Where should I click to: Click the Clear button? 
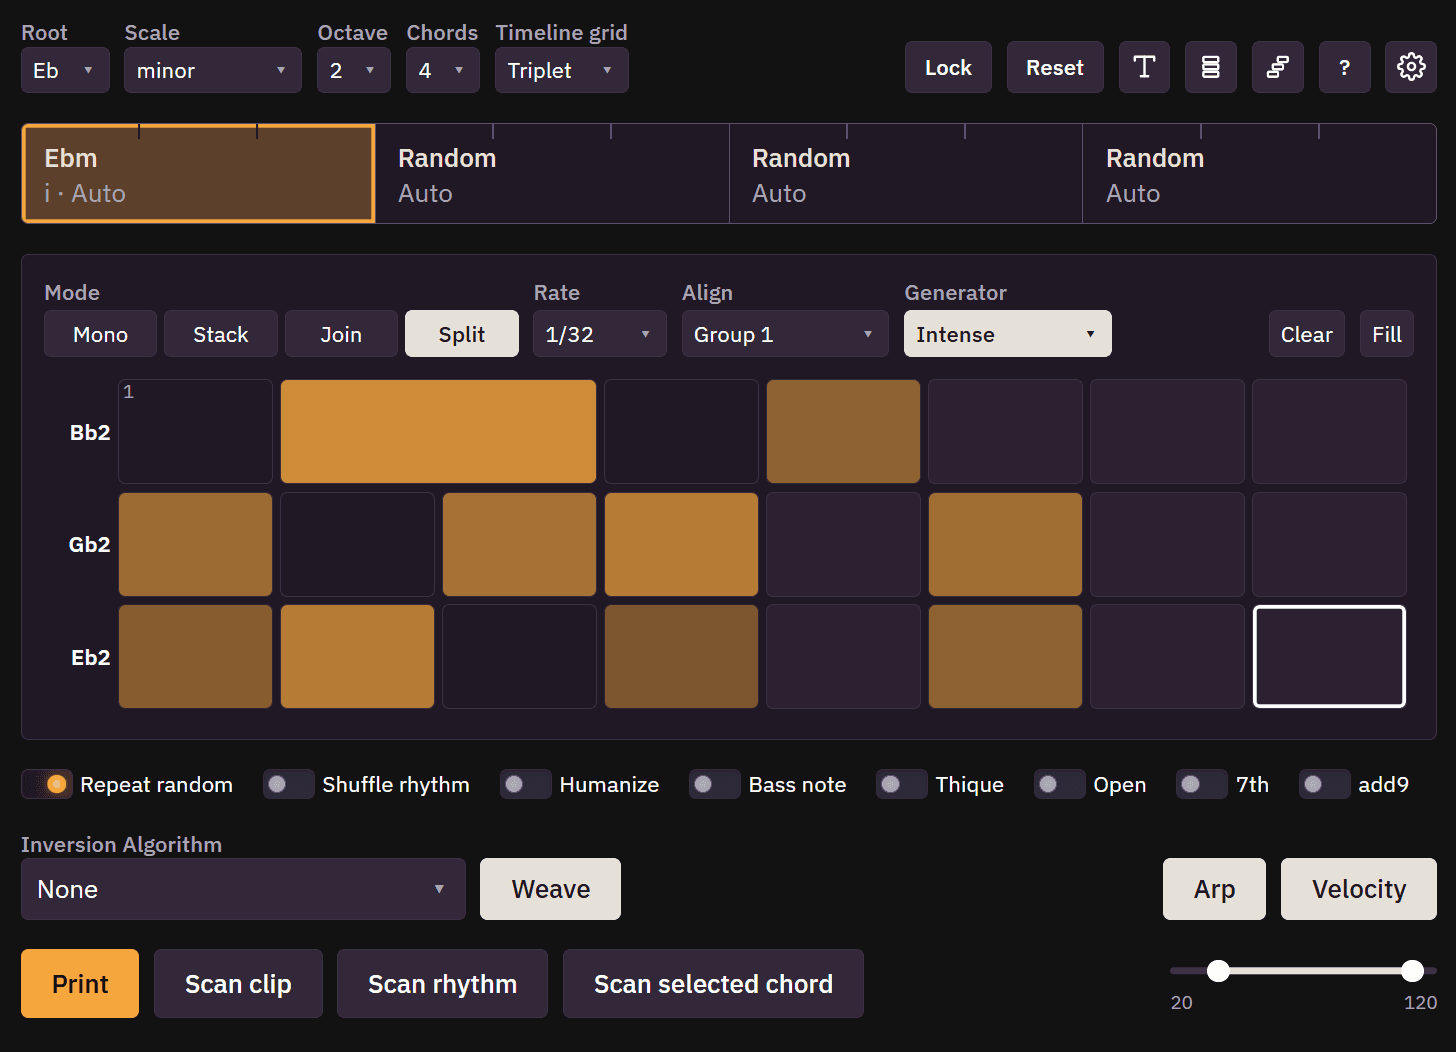pyautogui.click(x=1307, y=334)
